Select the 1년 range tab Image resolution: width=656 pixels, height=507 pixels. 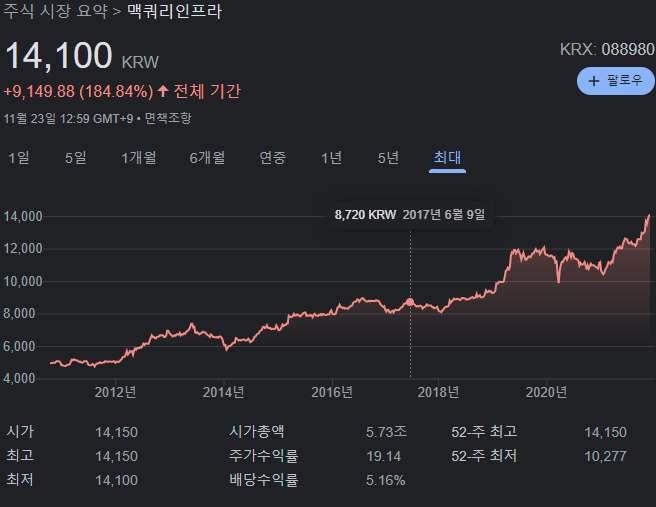coord(331,158)
